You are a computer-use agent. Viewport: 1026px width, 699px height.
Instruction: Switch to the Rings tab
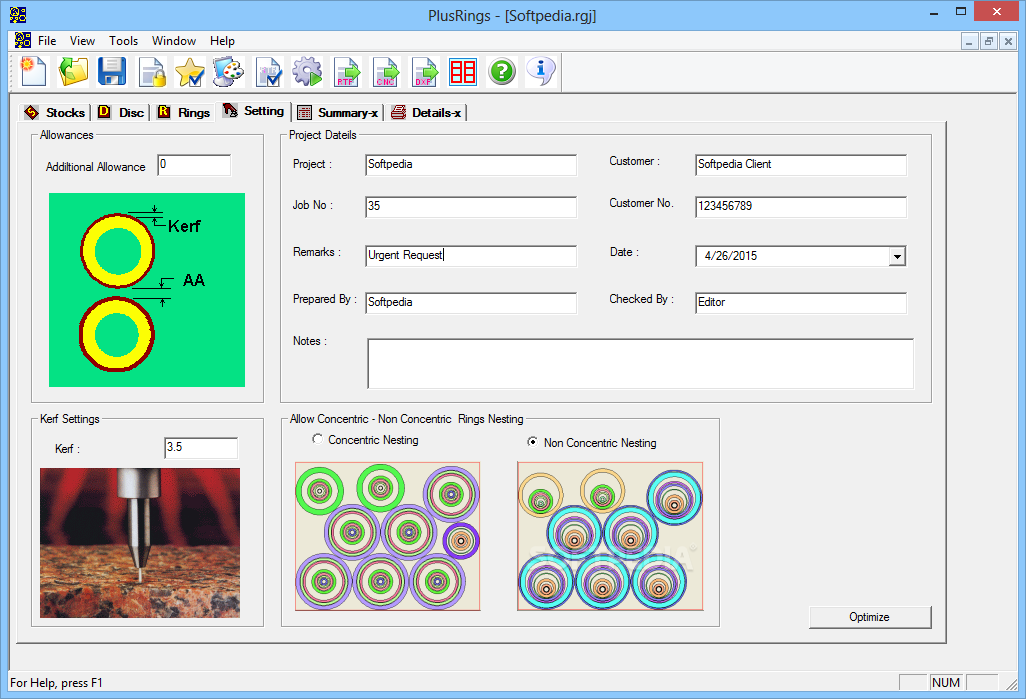click(184, 113)
